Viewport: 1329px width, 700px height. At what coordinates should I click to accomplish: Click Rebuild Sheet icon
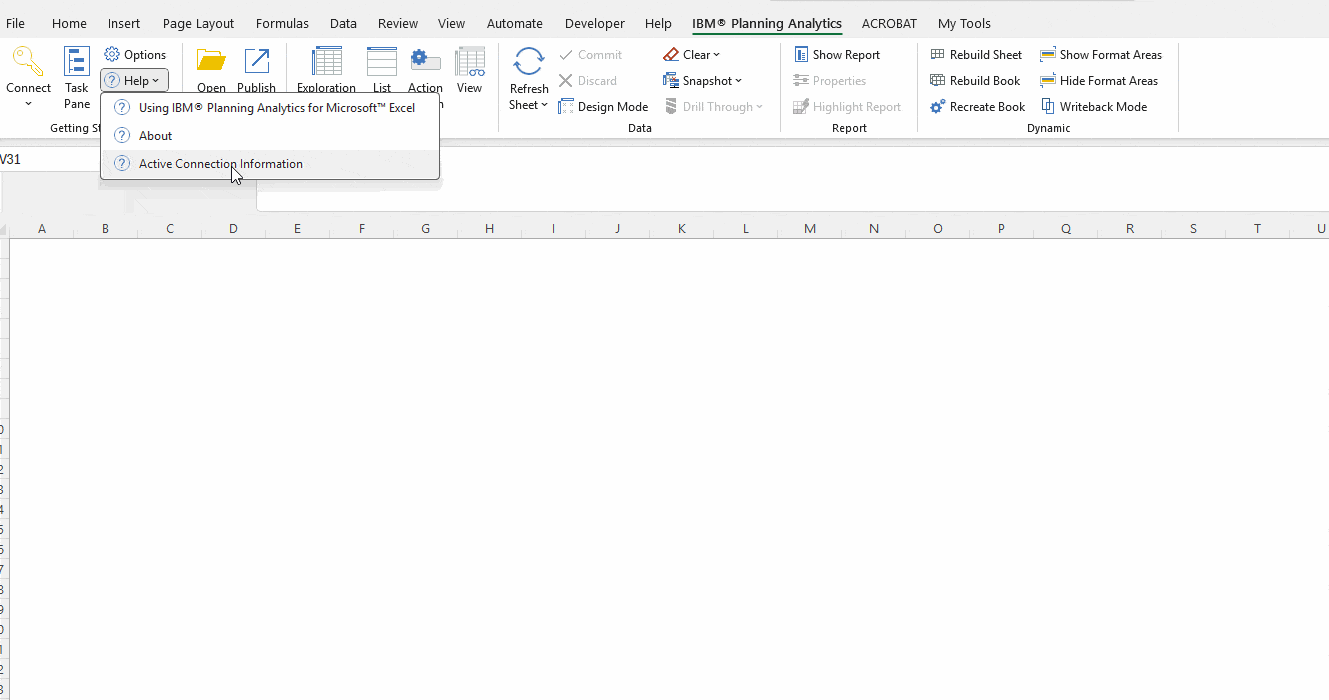[937, 55]
